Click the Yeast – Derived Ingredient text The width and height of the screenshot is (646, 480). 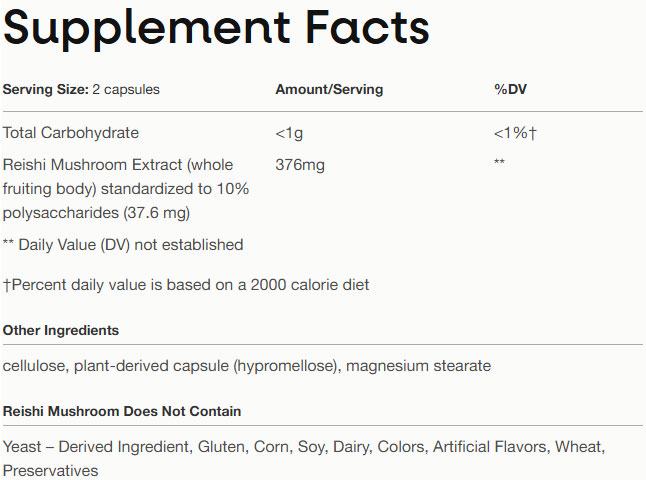(x=96, y=446)
